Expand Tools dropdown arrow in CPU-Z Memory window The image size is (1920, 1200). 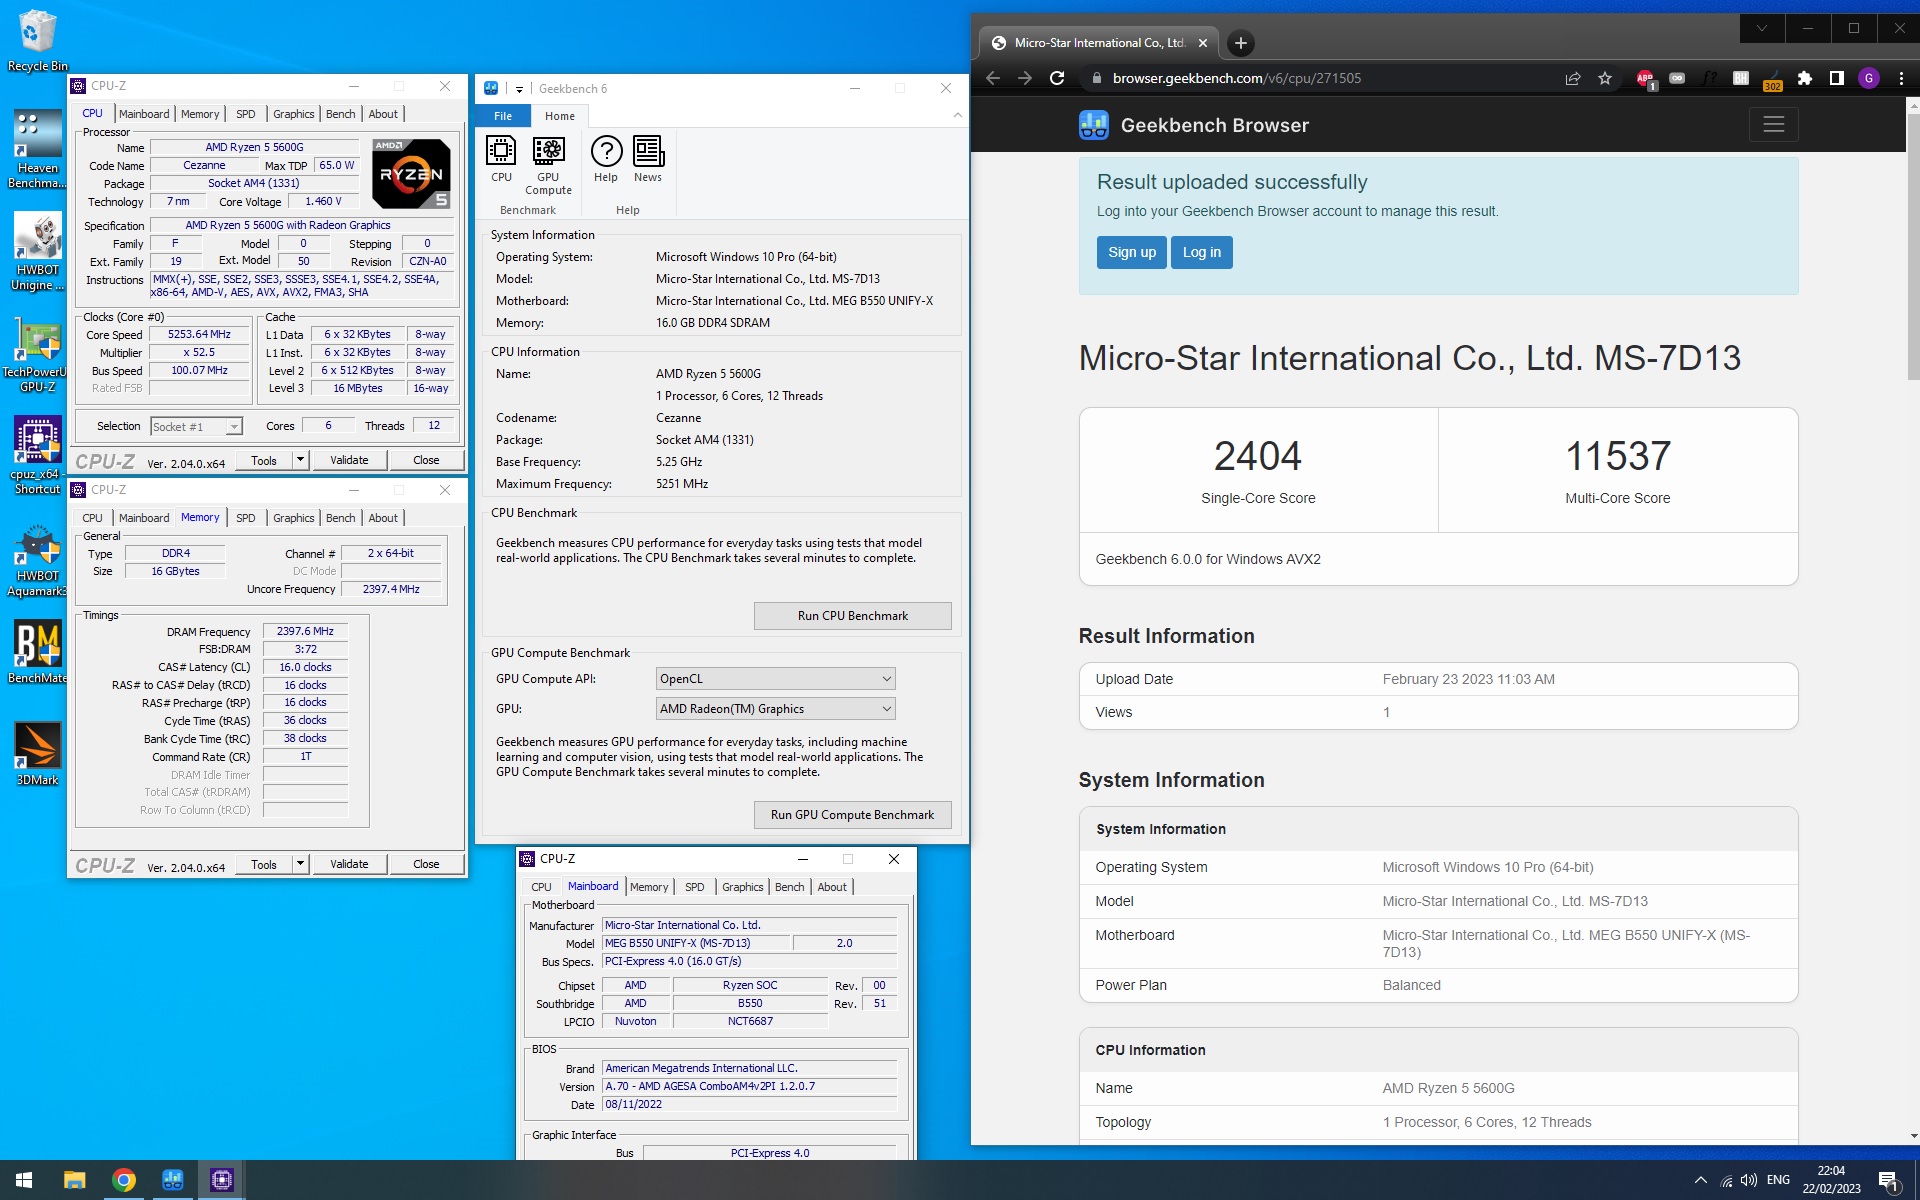(x=300, y=864)
